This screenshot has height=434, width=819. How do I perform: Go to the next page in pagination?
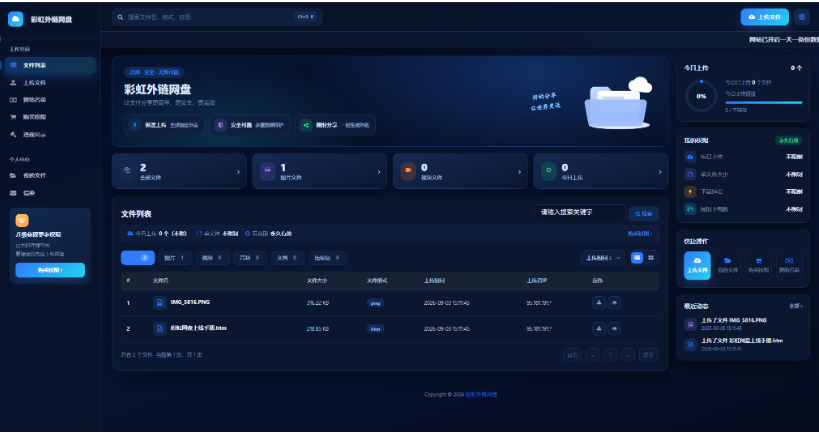tap(628, 355)
